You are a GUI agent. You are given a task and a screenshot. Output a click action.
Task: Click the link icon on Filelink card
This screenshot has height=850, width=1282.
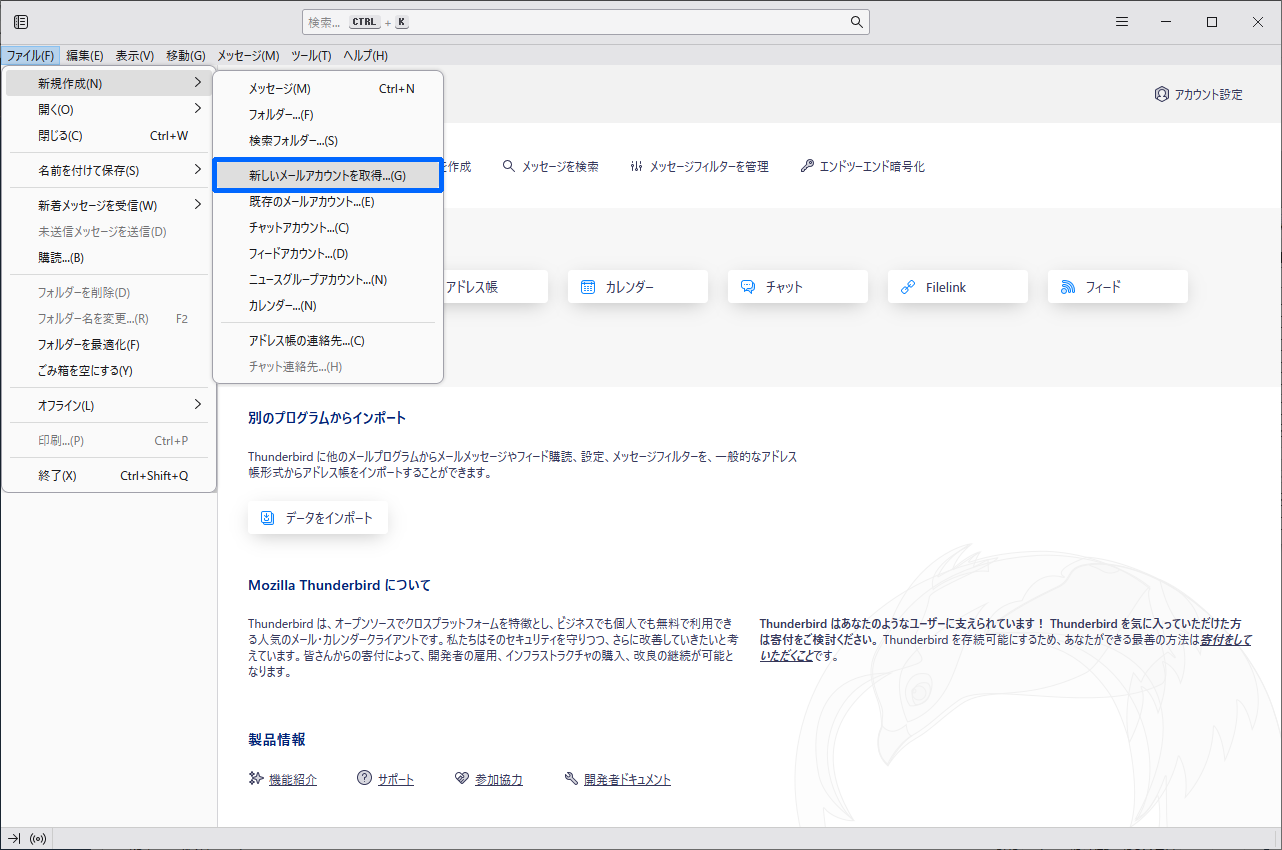[x=908, y=287]
